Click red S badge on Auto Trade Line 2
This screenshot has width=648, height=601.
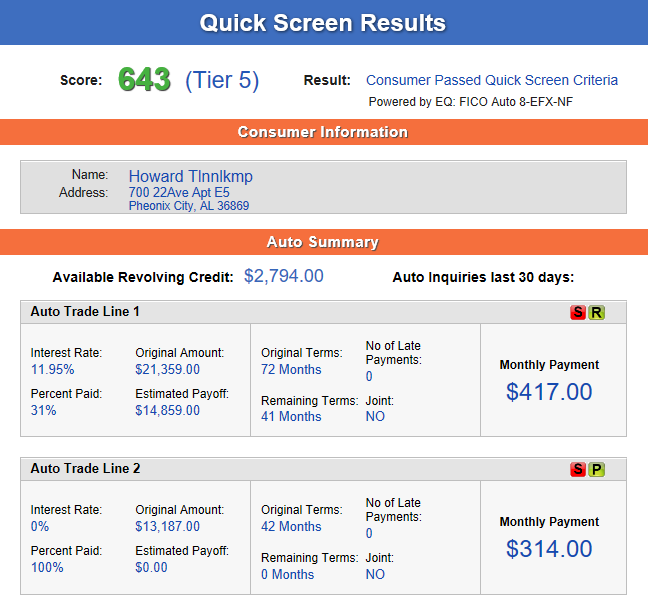[578, 470]
